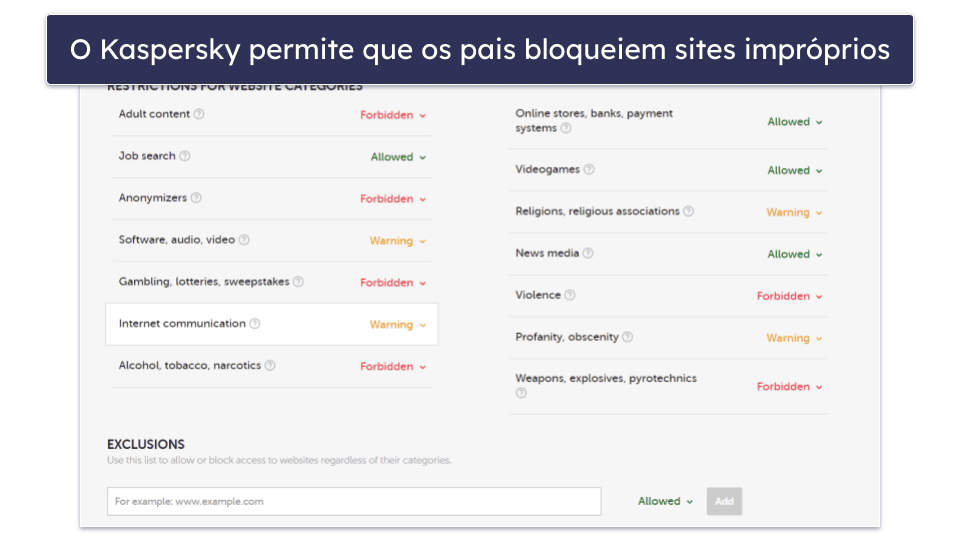Screen dimensions: 960x540
Task: Open help icon next to Adult content
Action: coord(199,114)
